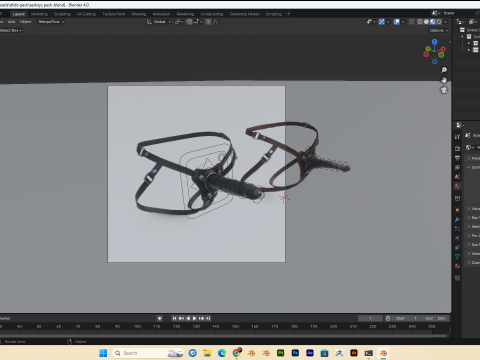Play animation in reverse
The image size is (480, 360).
click(x=188, y=318)
